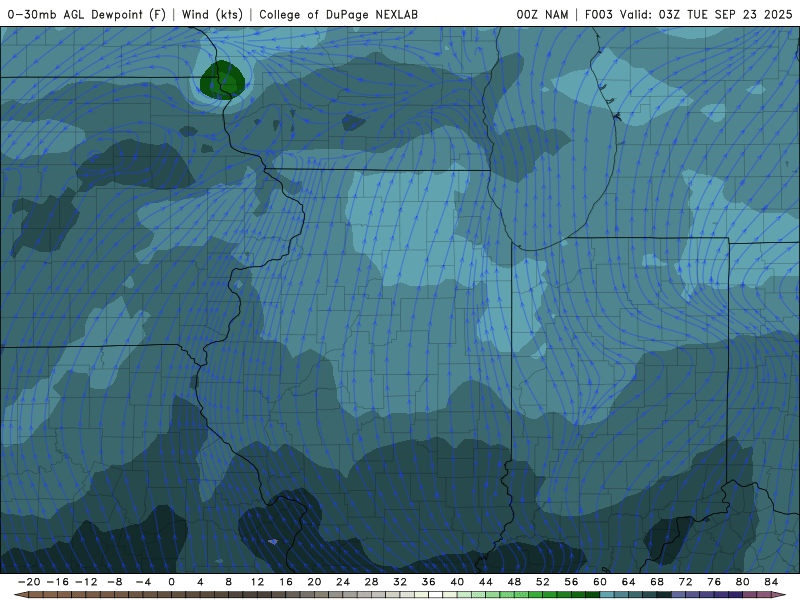
Task: Click the 20 value on the color scale
Action: point(314,582)
